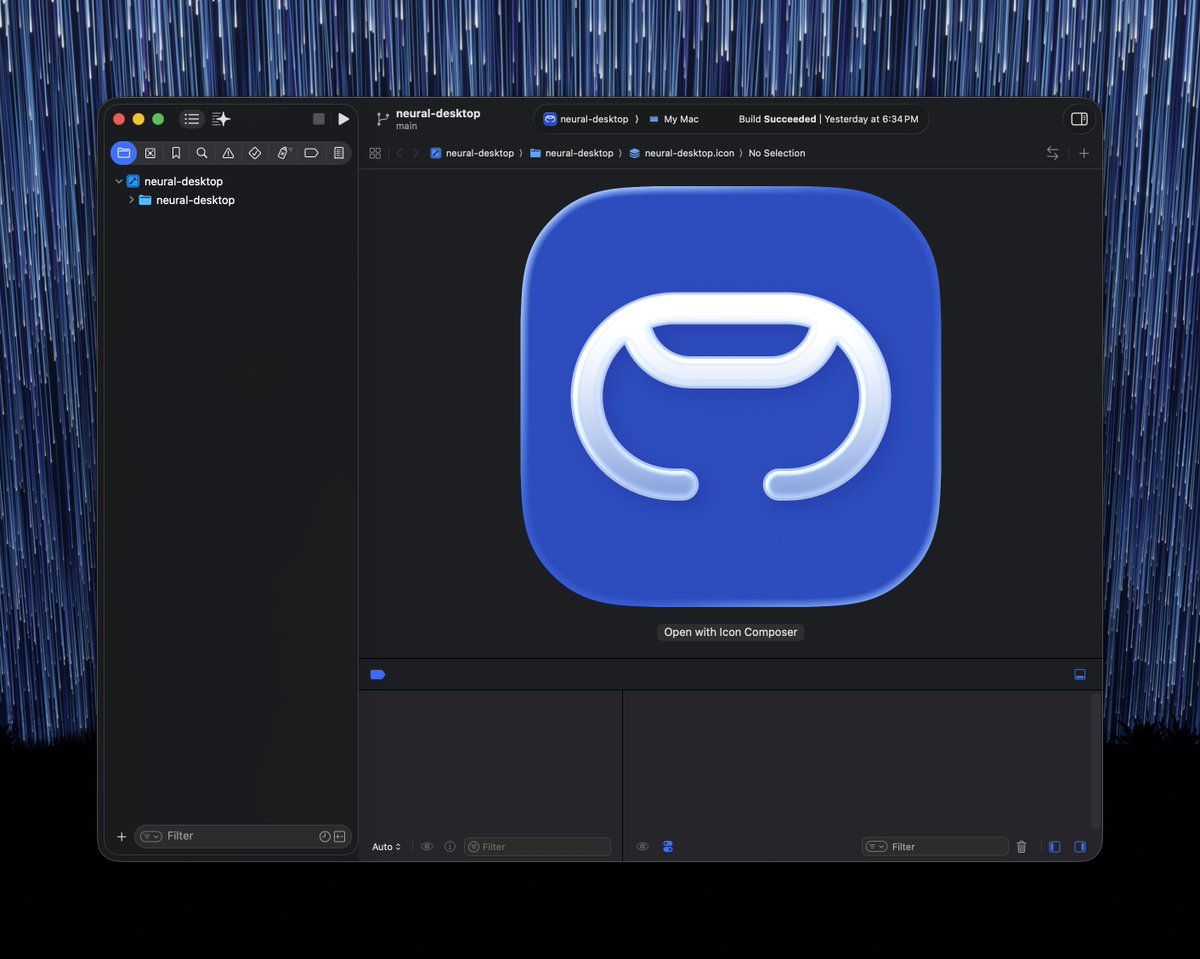Image resolution: width=1200 pixels, height=959 pixels.
Task: Open the navigator filter options menu
Action: [151, 836]
